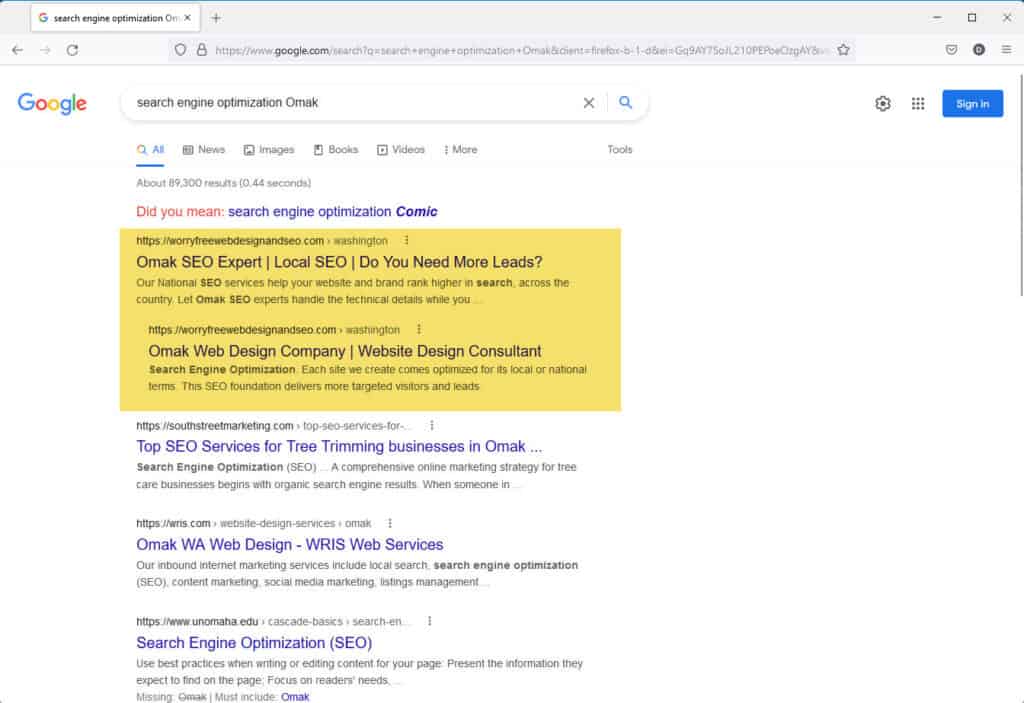The height and width of the screenshot is (703, 1024).
Task: Open the tracking protection shield icon
Action: [x=180, y=50]
